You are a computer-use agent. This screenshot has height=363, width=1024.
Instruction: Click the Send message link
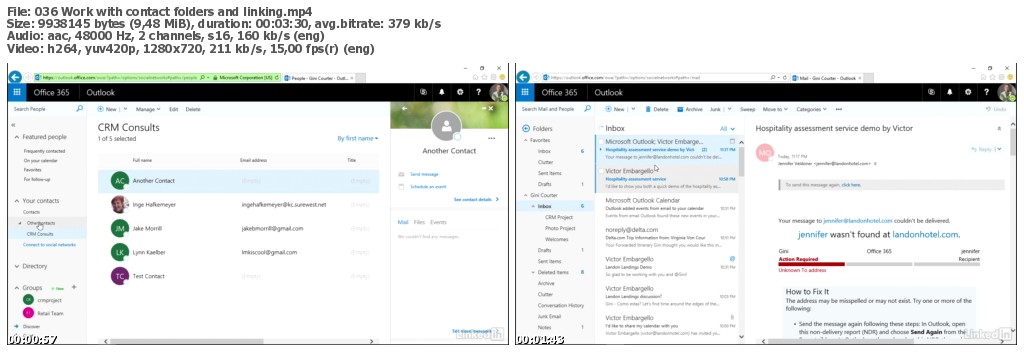click(x=424, y=174)
